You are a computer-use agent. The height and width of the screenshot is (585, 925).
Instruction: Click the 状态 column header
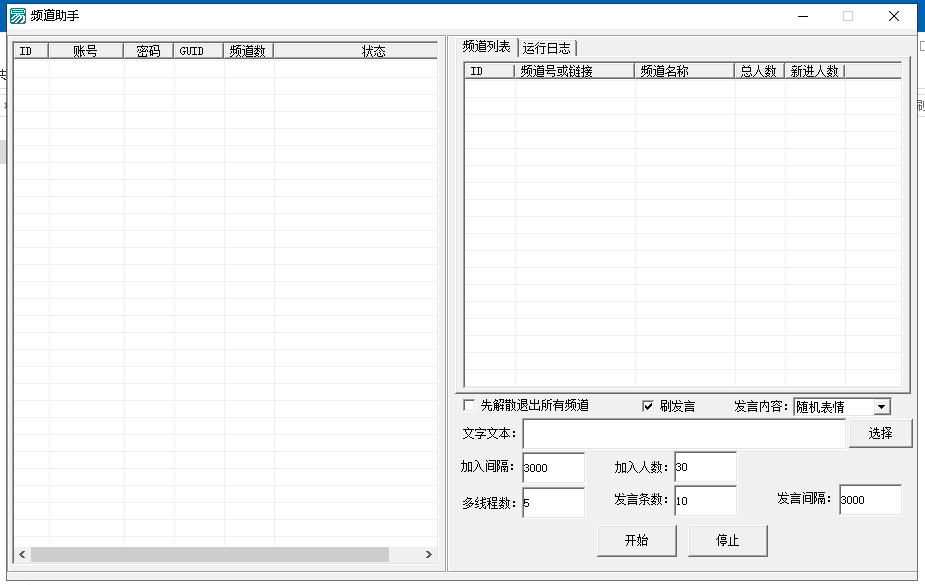pos(373,51)
